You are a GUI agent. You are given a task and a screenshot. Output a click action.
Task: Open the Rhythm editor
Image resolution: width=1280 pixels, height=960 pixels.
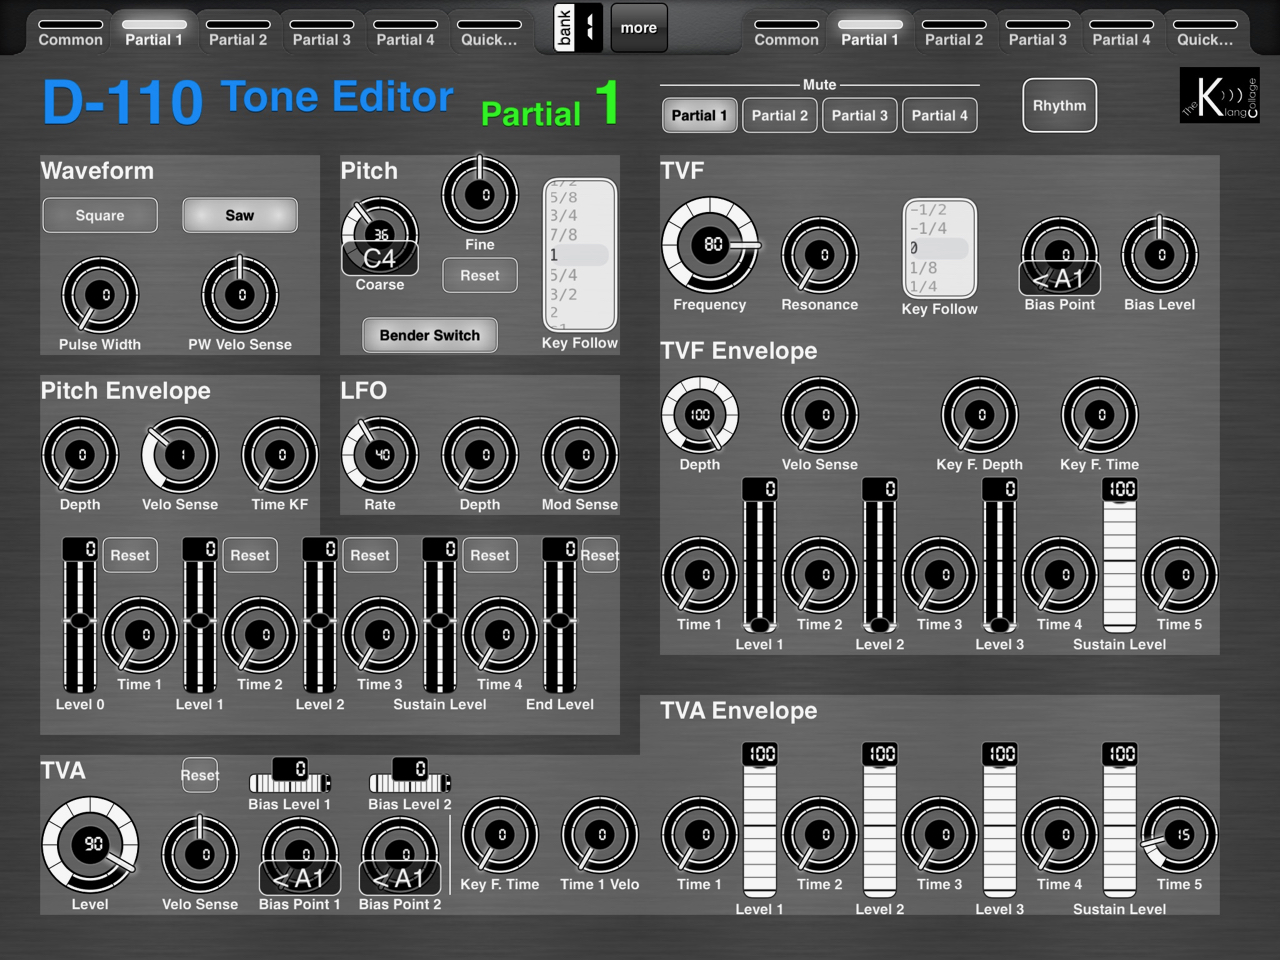coord(1060,105)
